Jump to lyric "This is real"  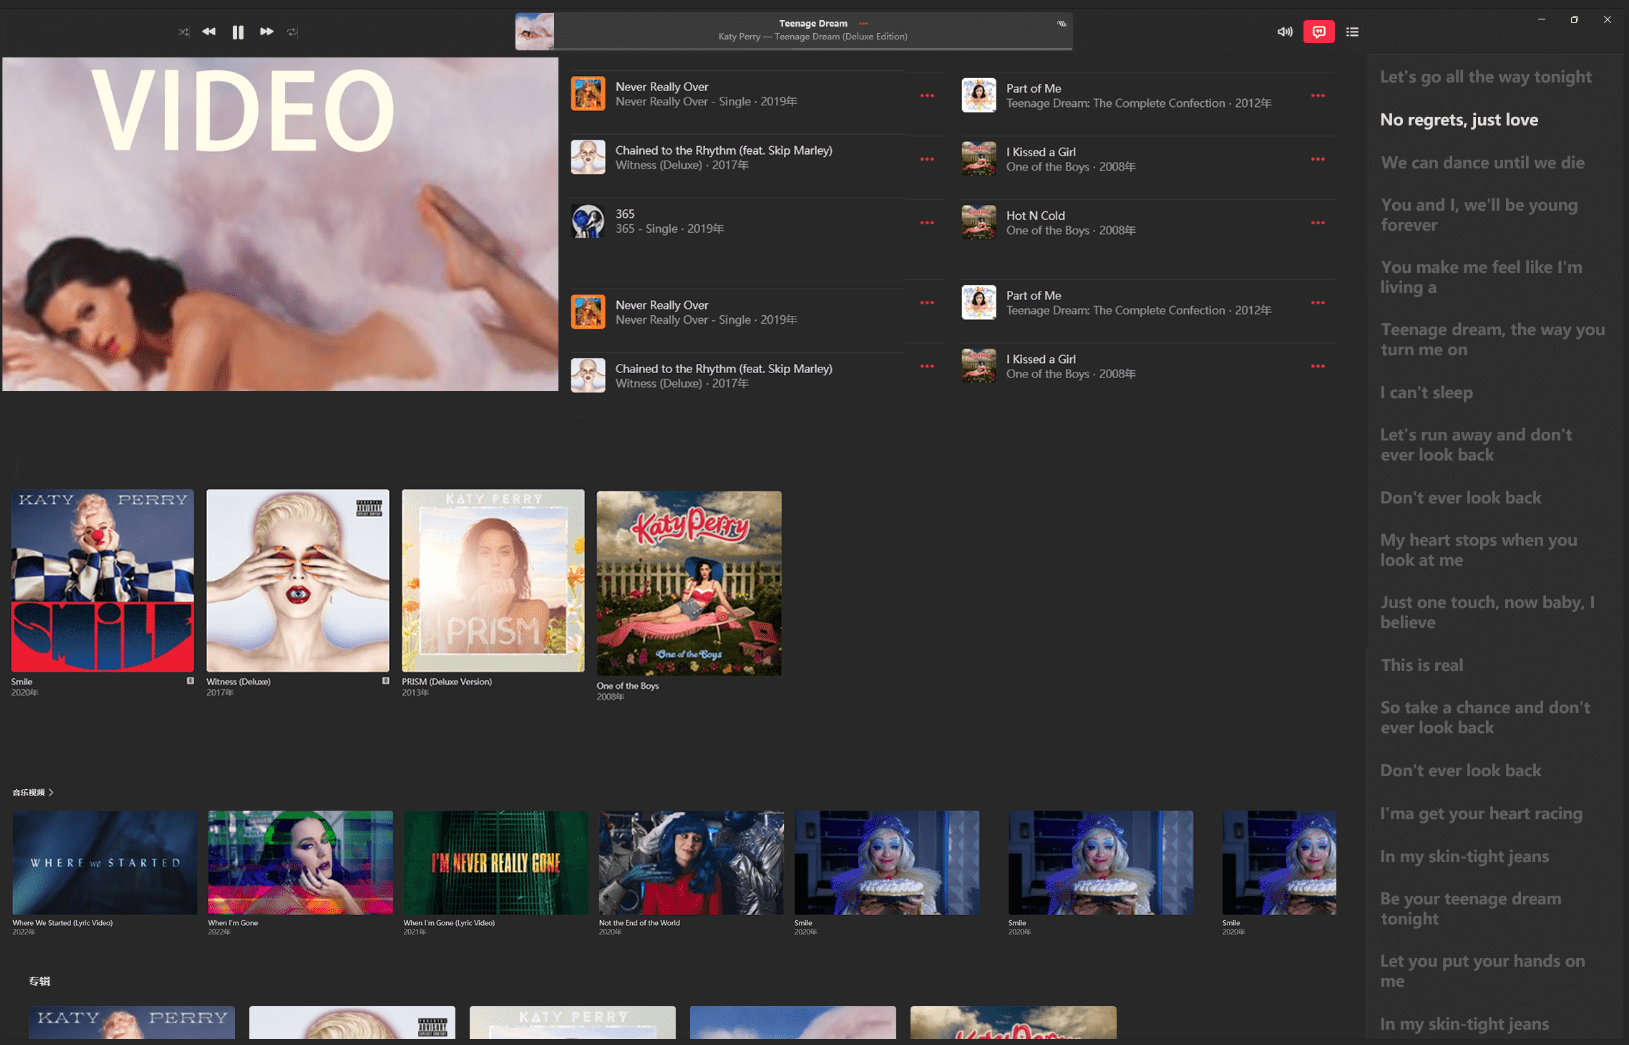tap(1421, 666)
